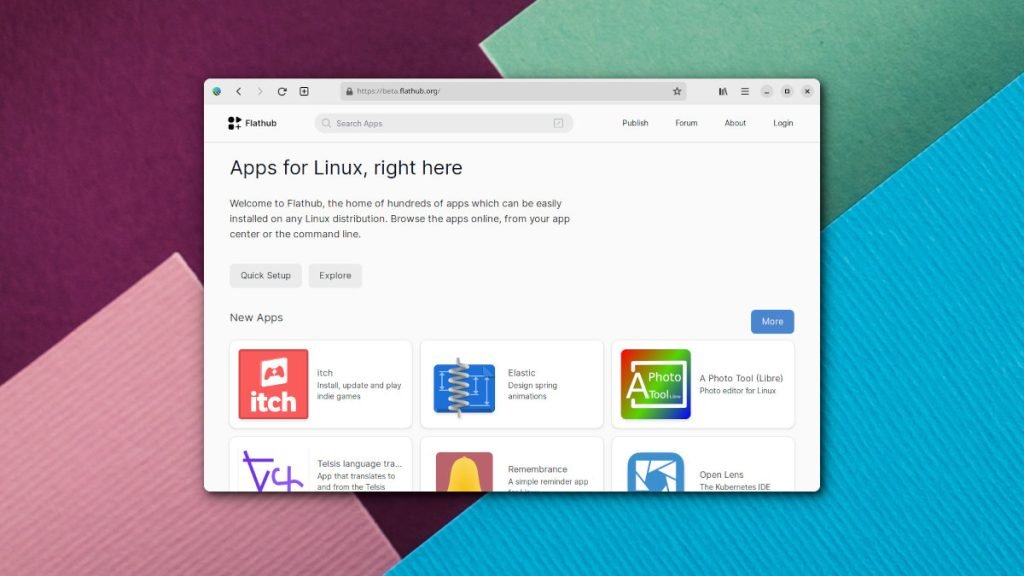The height and width of the screenshot is (576, 1024).
Task: Open the Elastic app title link
Action: coord(522,373)
